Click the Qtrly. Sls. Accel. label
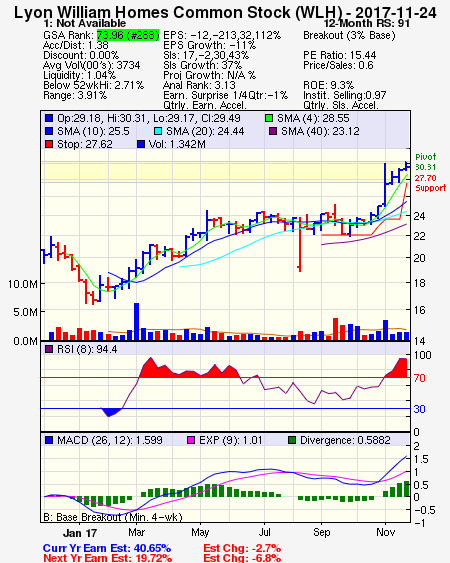This screenshot has height=563, width=450. click(x=341, y=105)
